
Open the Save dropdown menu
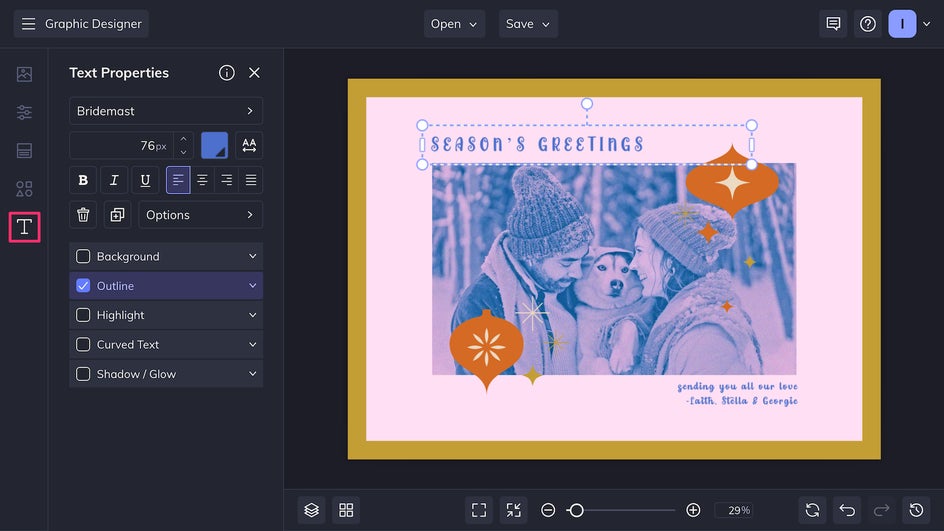coord(528,24)
